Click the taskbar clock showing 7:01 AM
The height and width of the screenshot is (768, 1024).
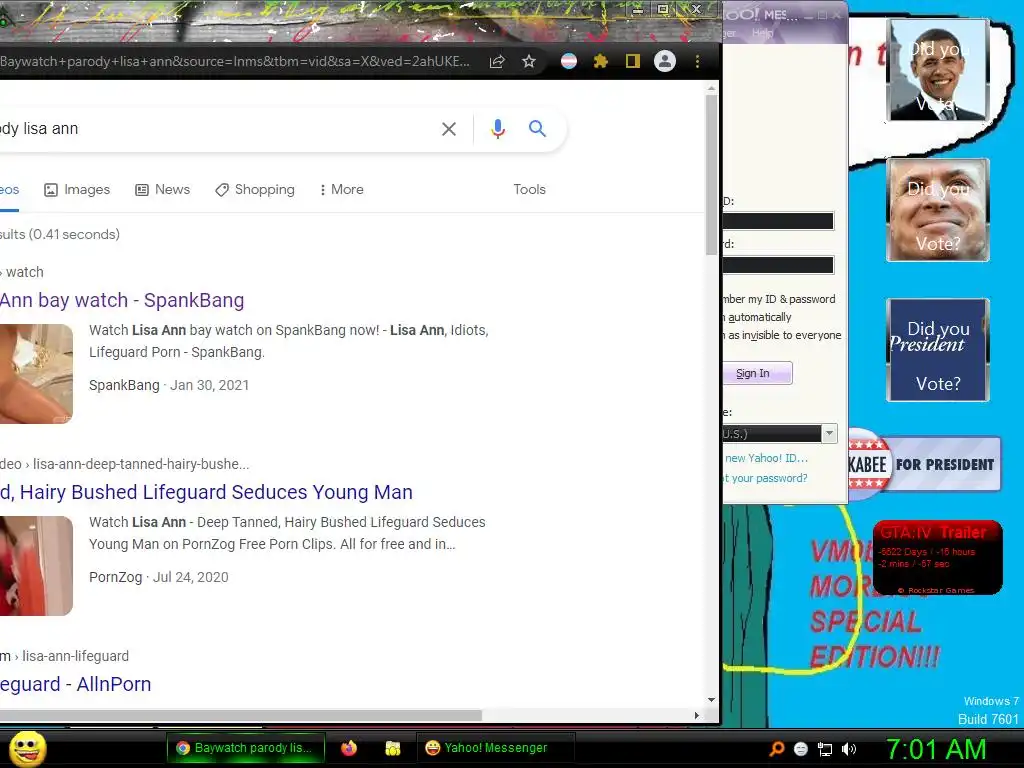click(935, 749)
